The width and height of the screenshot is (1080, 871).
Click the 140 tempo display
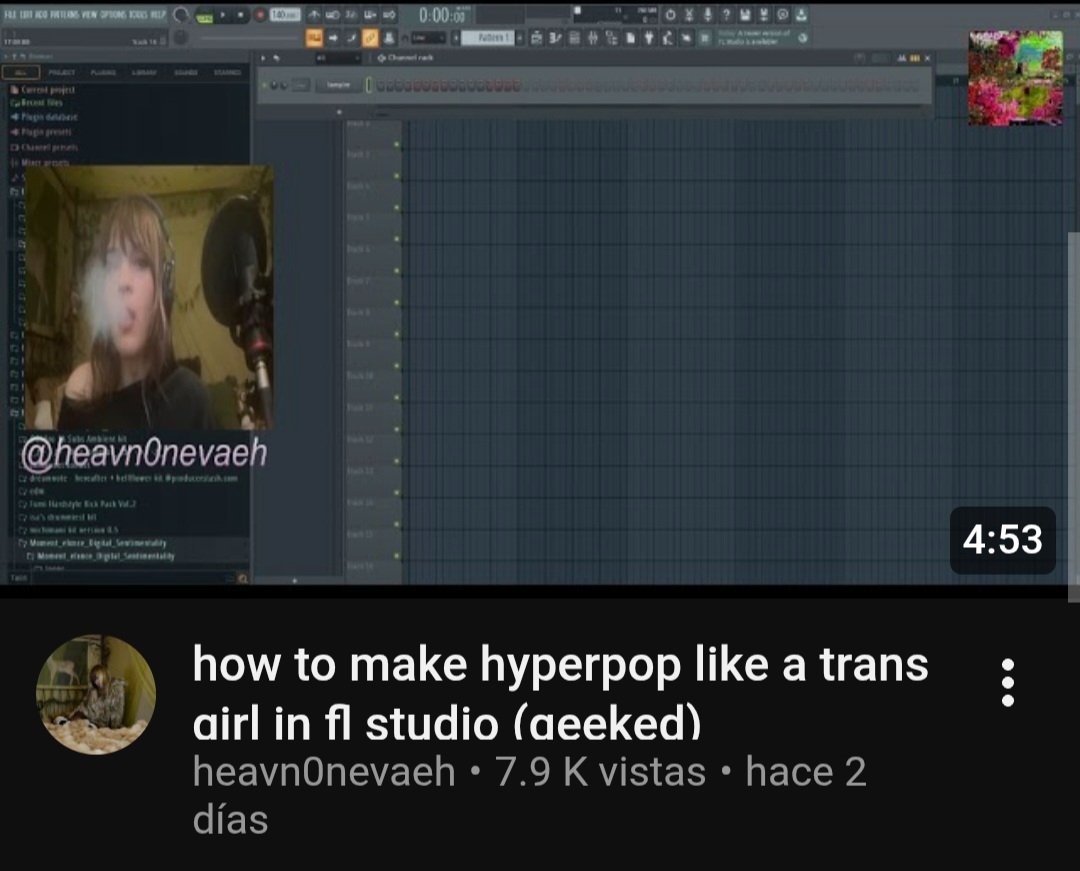tap(284, 14)
